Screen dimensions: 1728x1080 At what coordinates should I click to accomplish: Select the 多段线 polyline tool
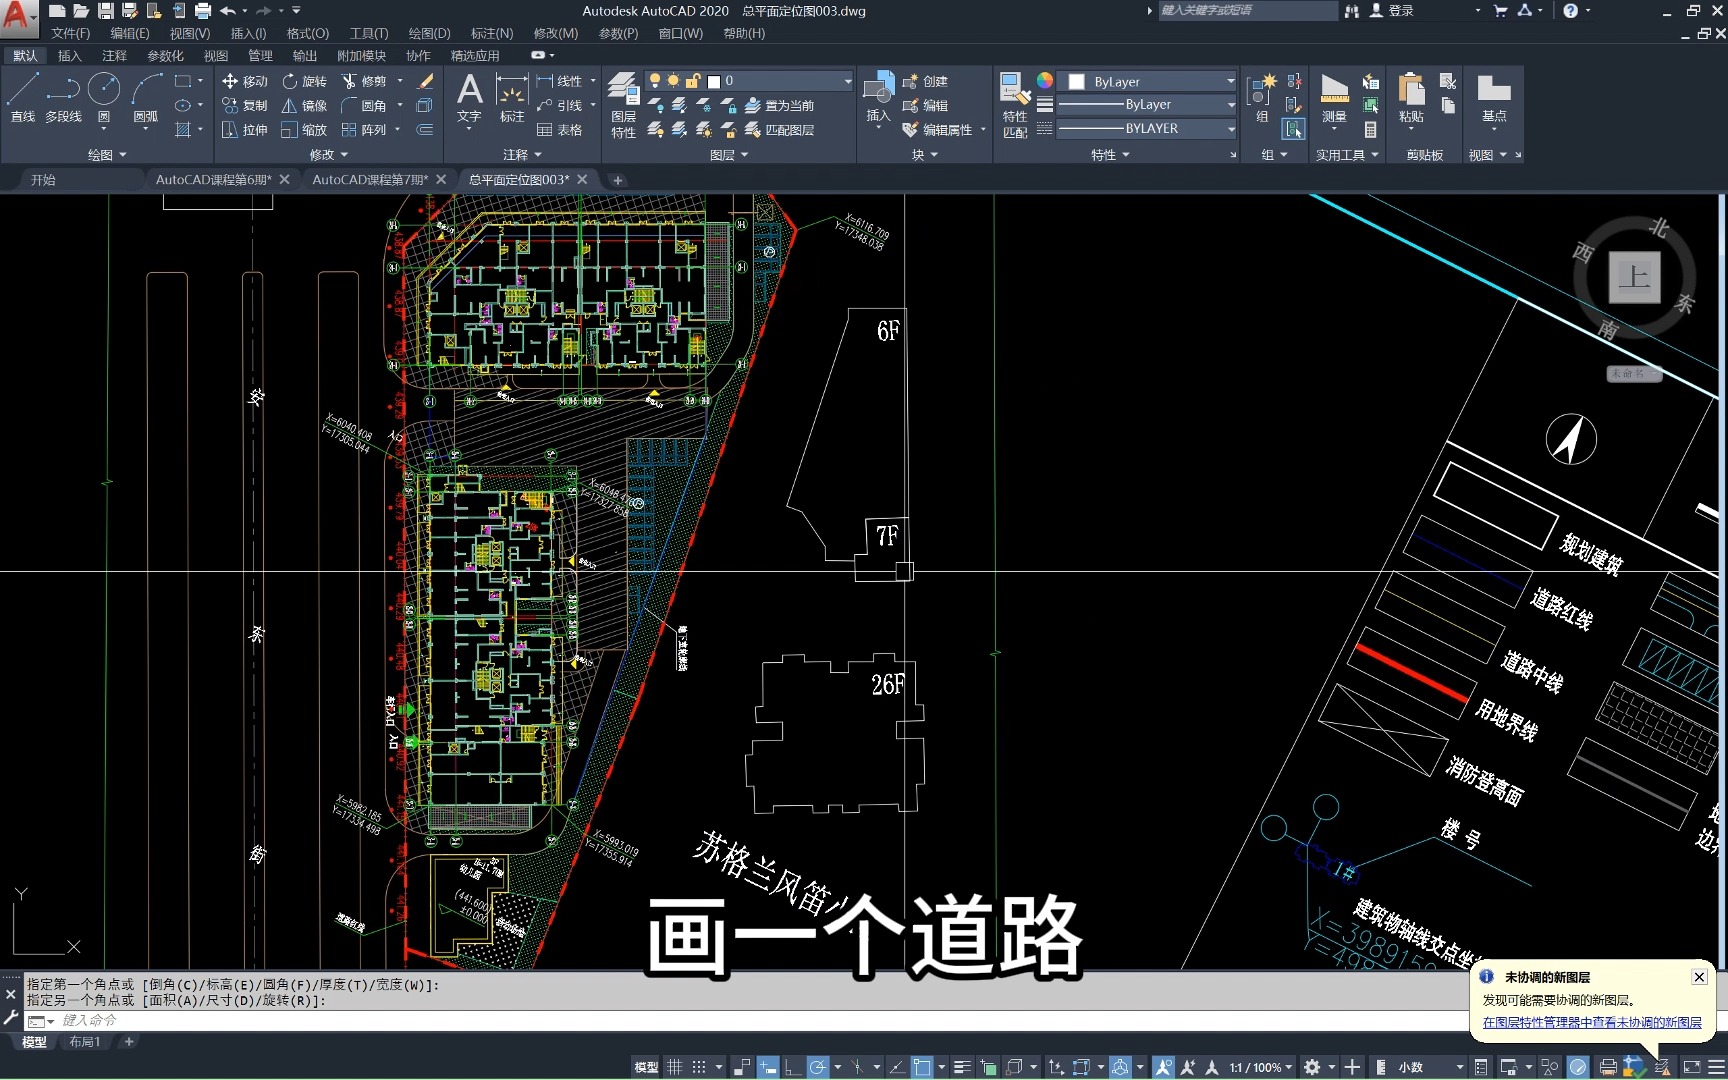click(x=63, y=98)
